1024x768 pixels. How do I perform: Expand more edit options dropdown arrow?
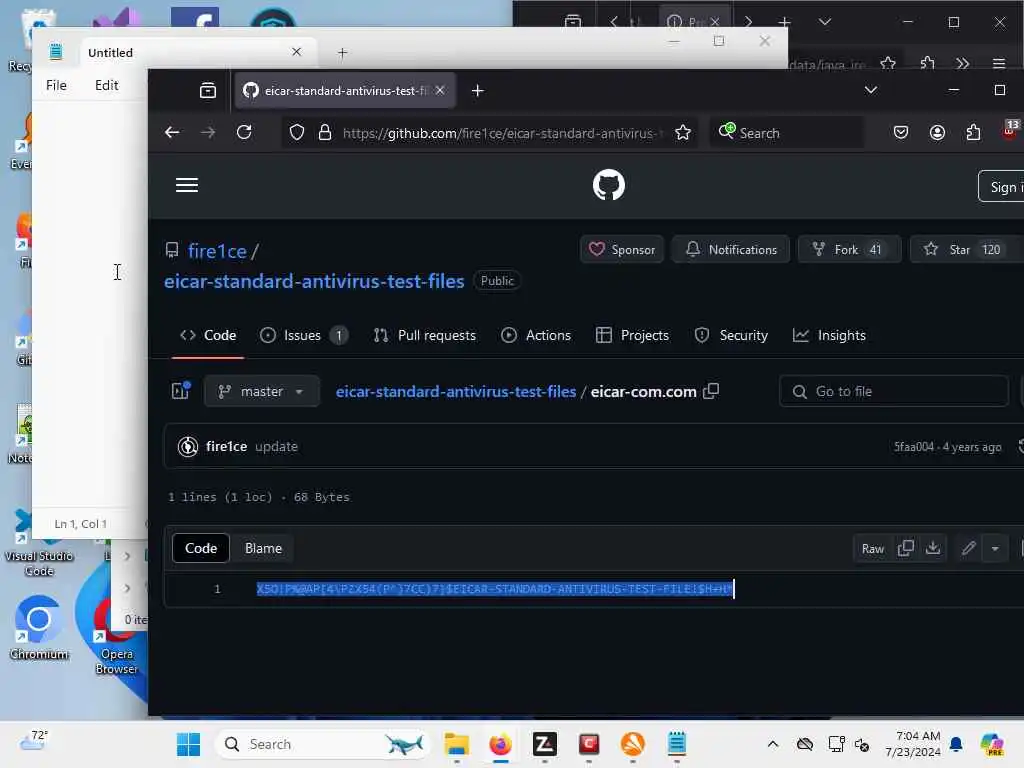pyautogui.click(x=995, y=549)
